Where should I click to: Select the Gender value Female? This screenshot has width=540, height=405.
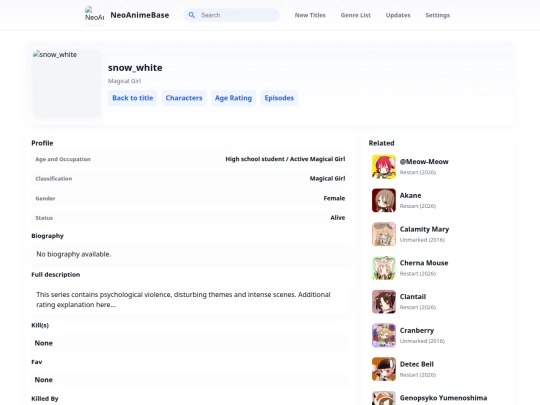pos(334,198)
